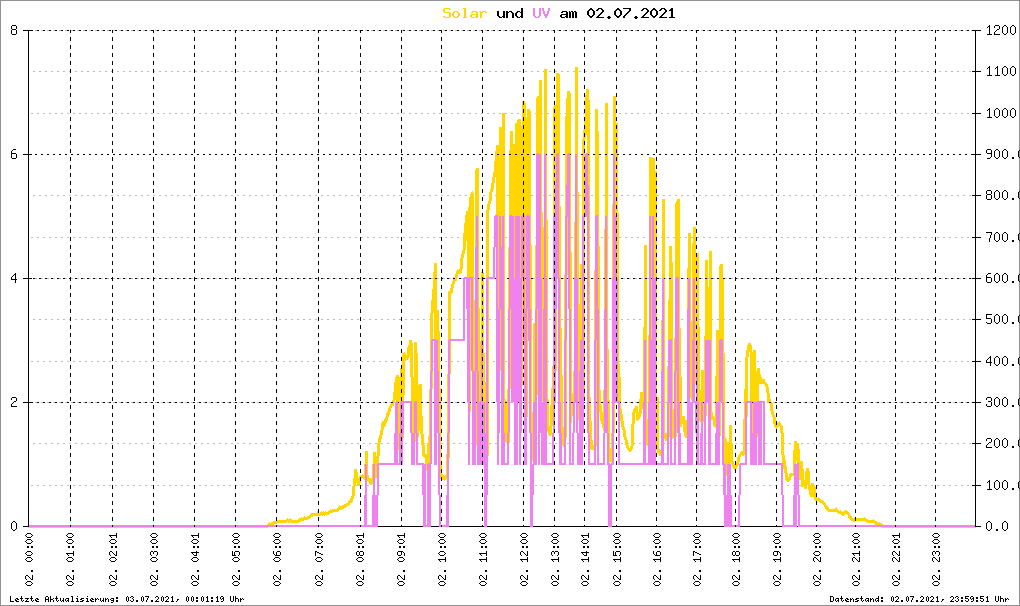The width and height of the screenshot is (1020, 606).
Task: Click 'Datenstand: 02.07.2021, 23:59:51 Uhr' footer text
Action: 919,599
